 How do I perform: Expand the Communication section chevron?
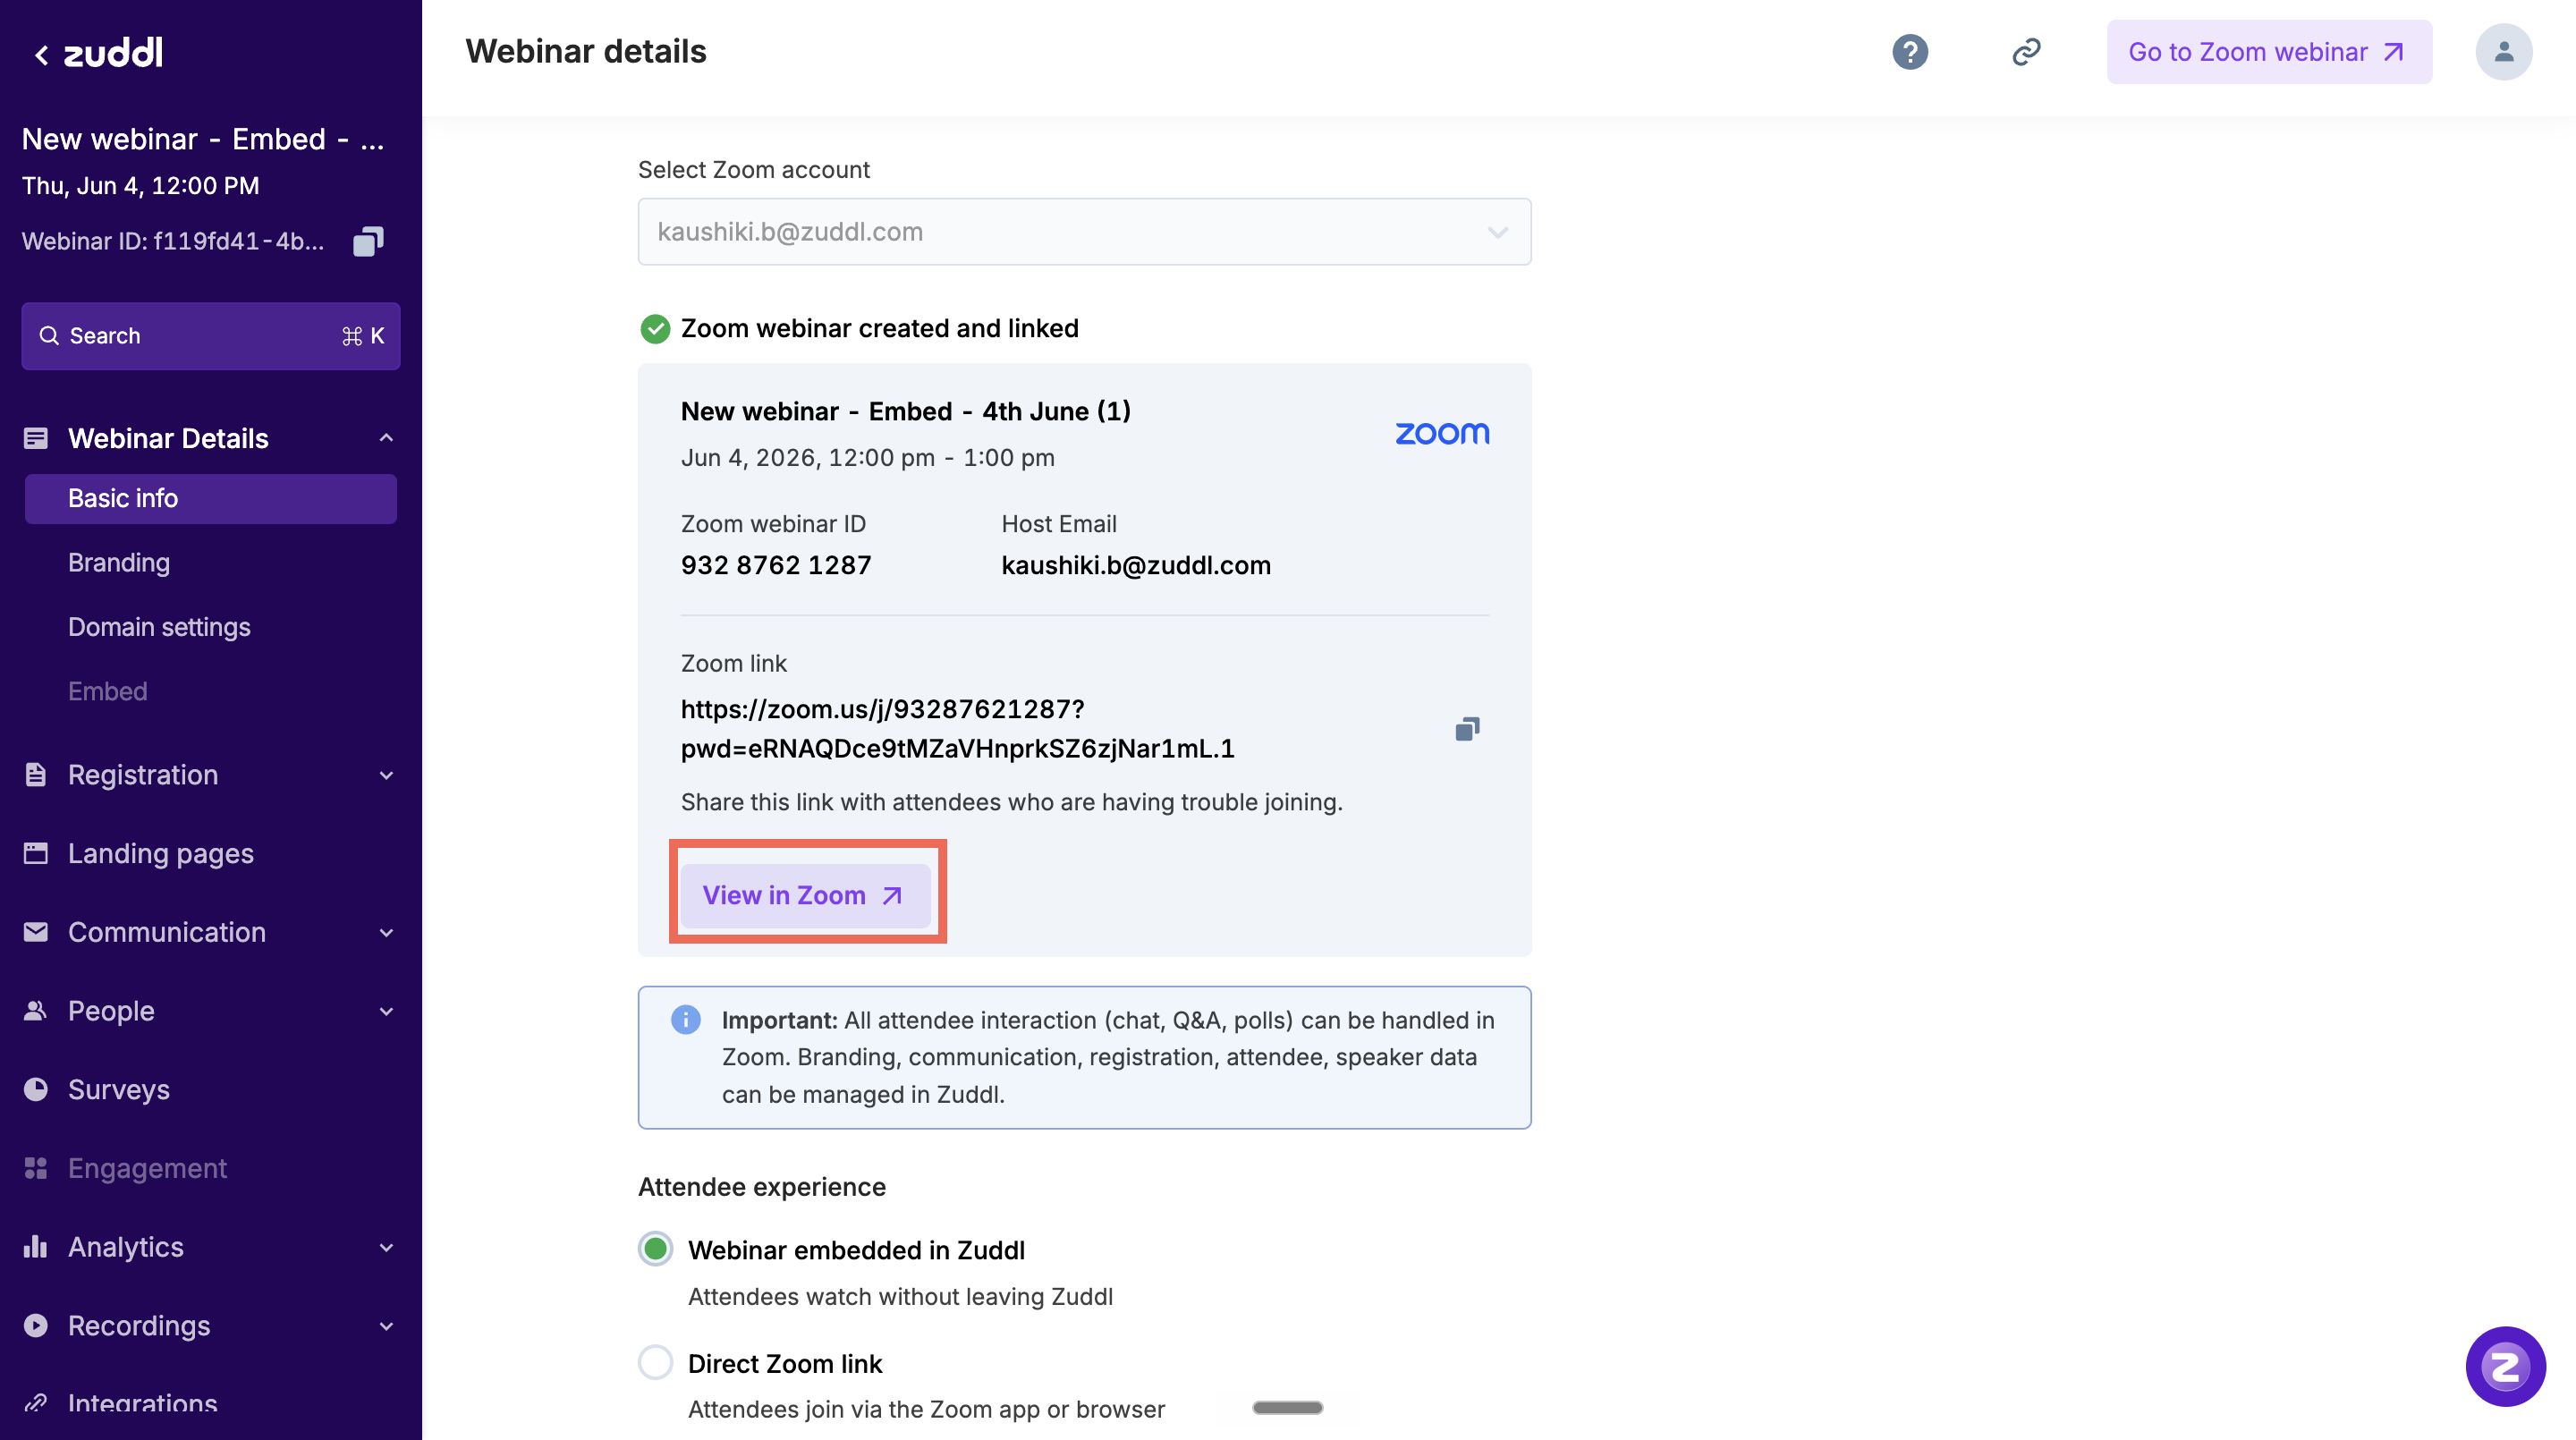pyautogui.click(x=386, y=932)
